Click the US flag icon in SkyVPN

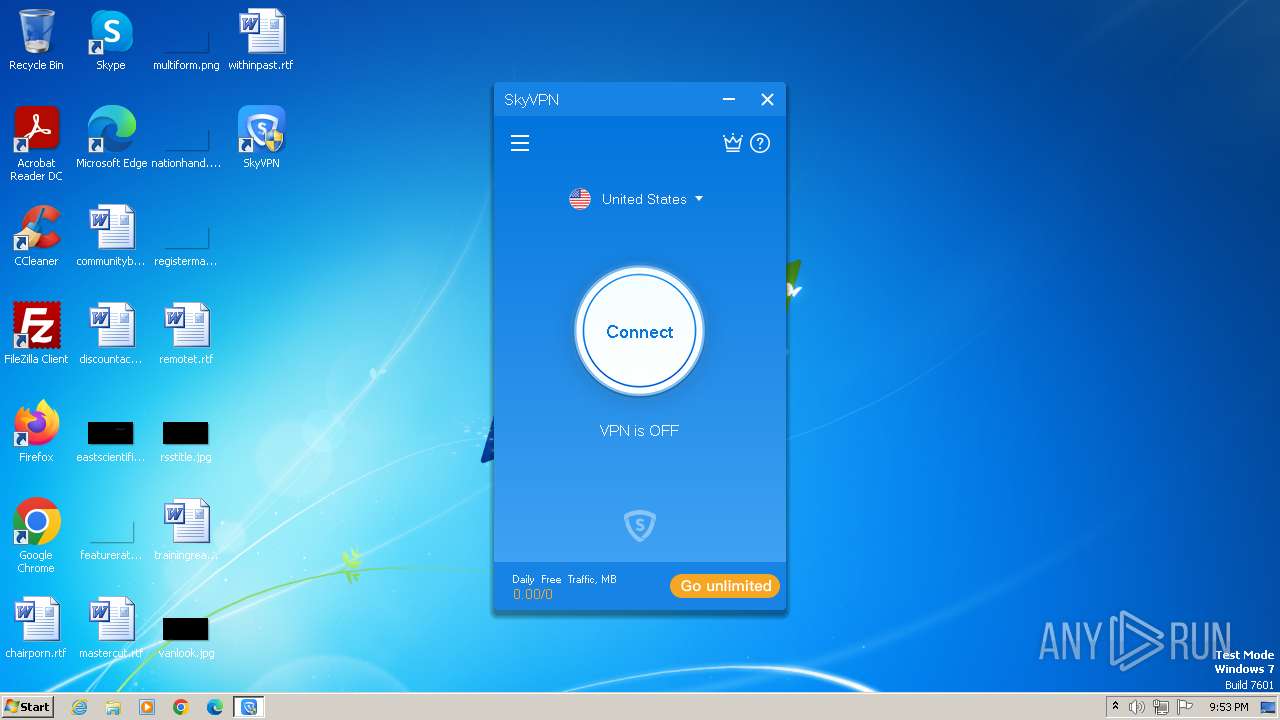(x=580, y=199)
